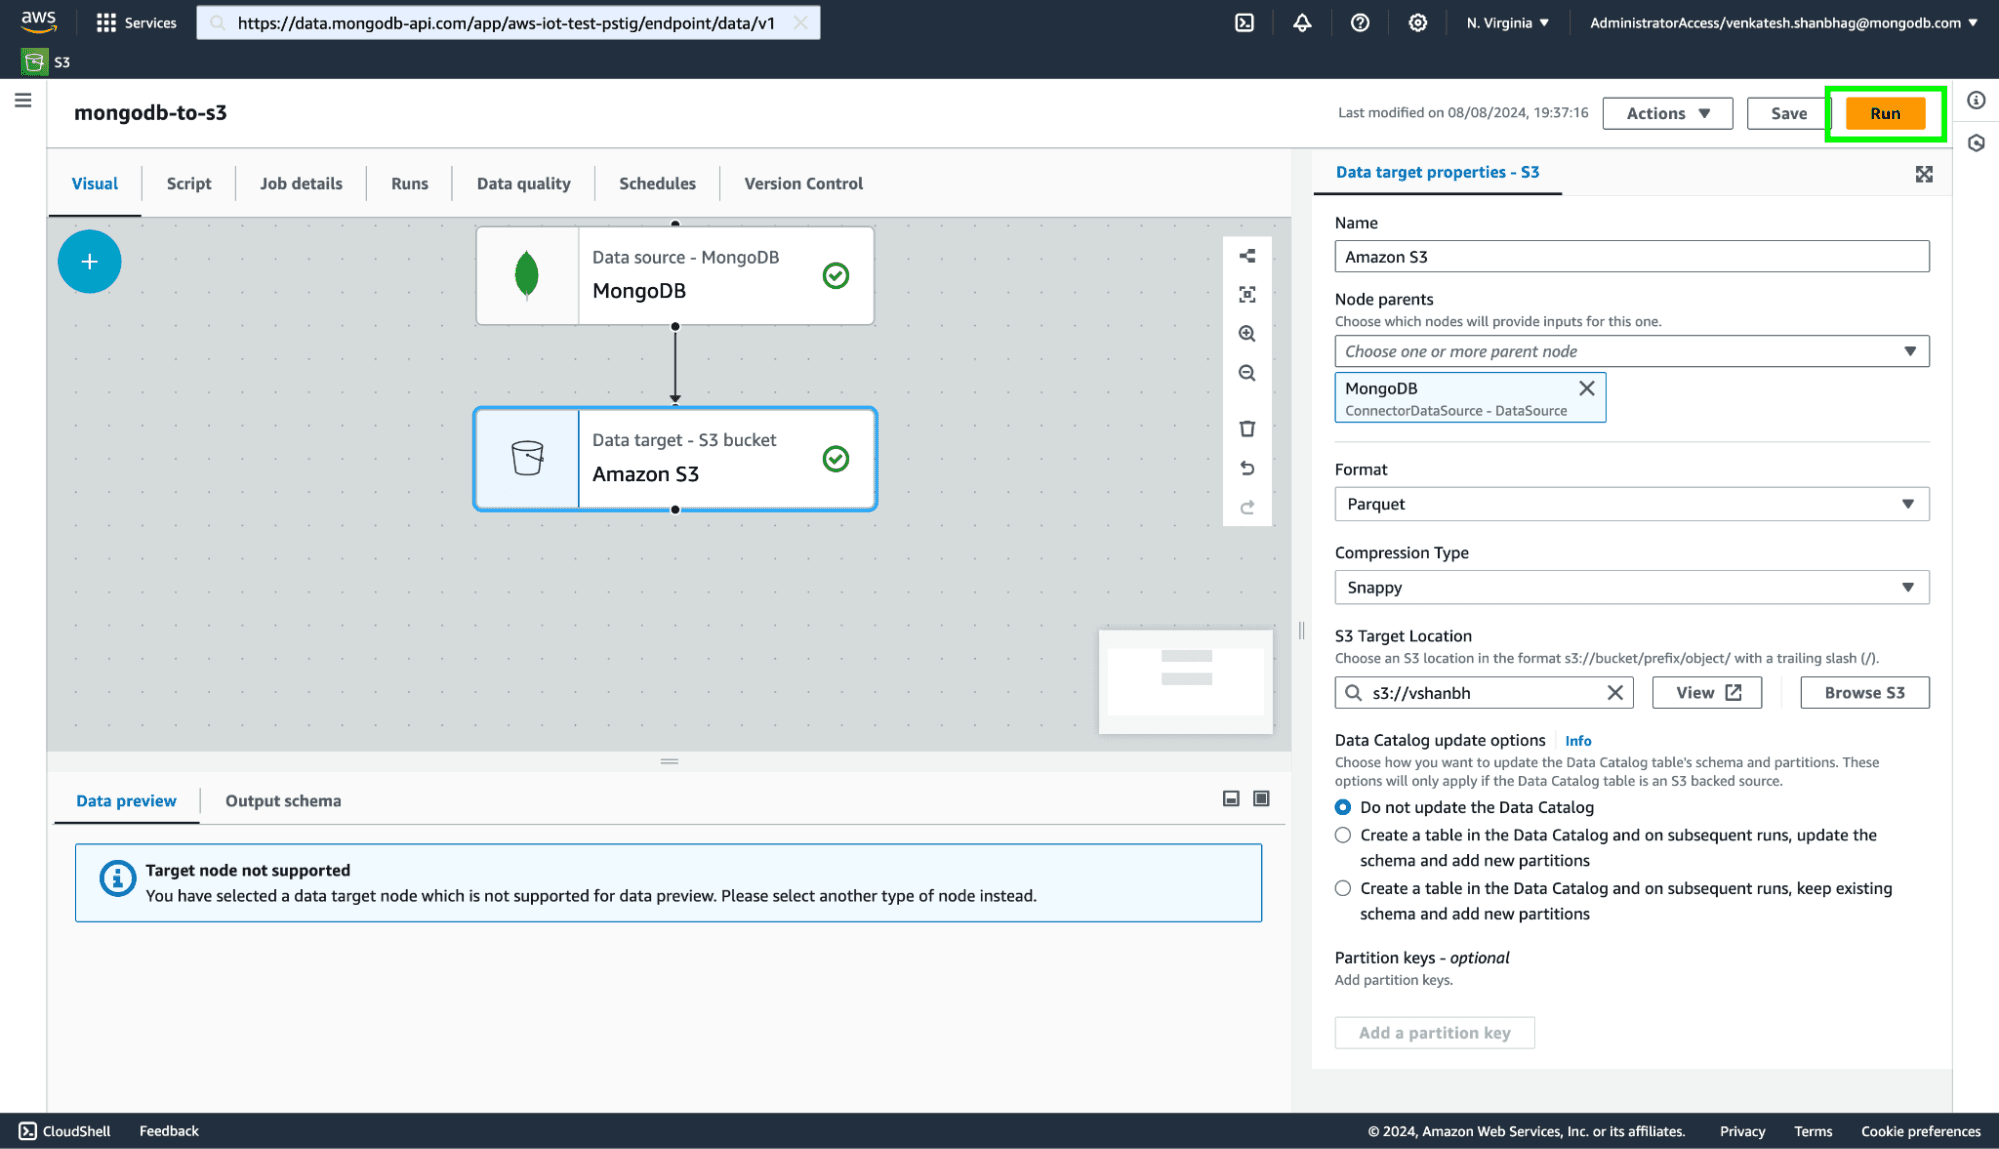1999x1149 pixels.
Task: Select create table keep existing schema option
Action: [1343, 888]
